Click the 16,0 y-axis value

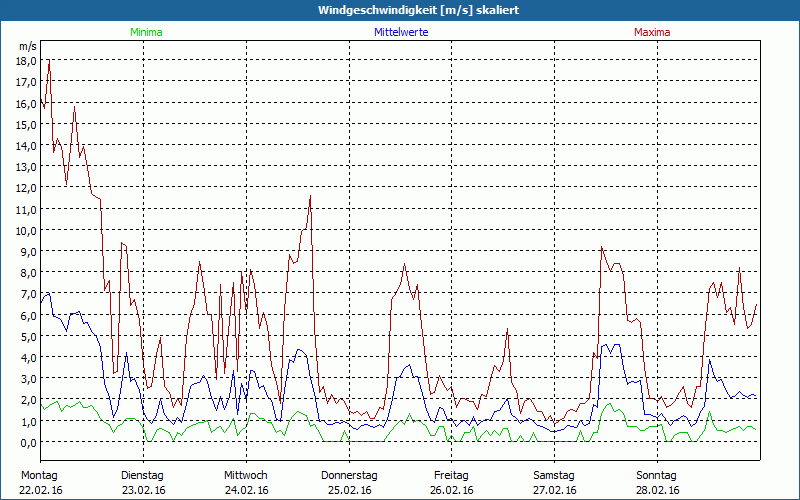26,103
